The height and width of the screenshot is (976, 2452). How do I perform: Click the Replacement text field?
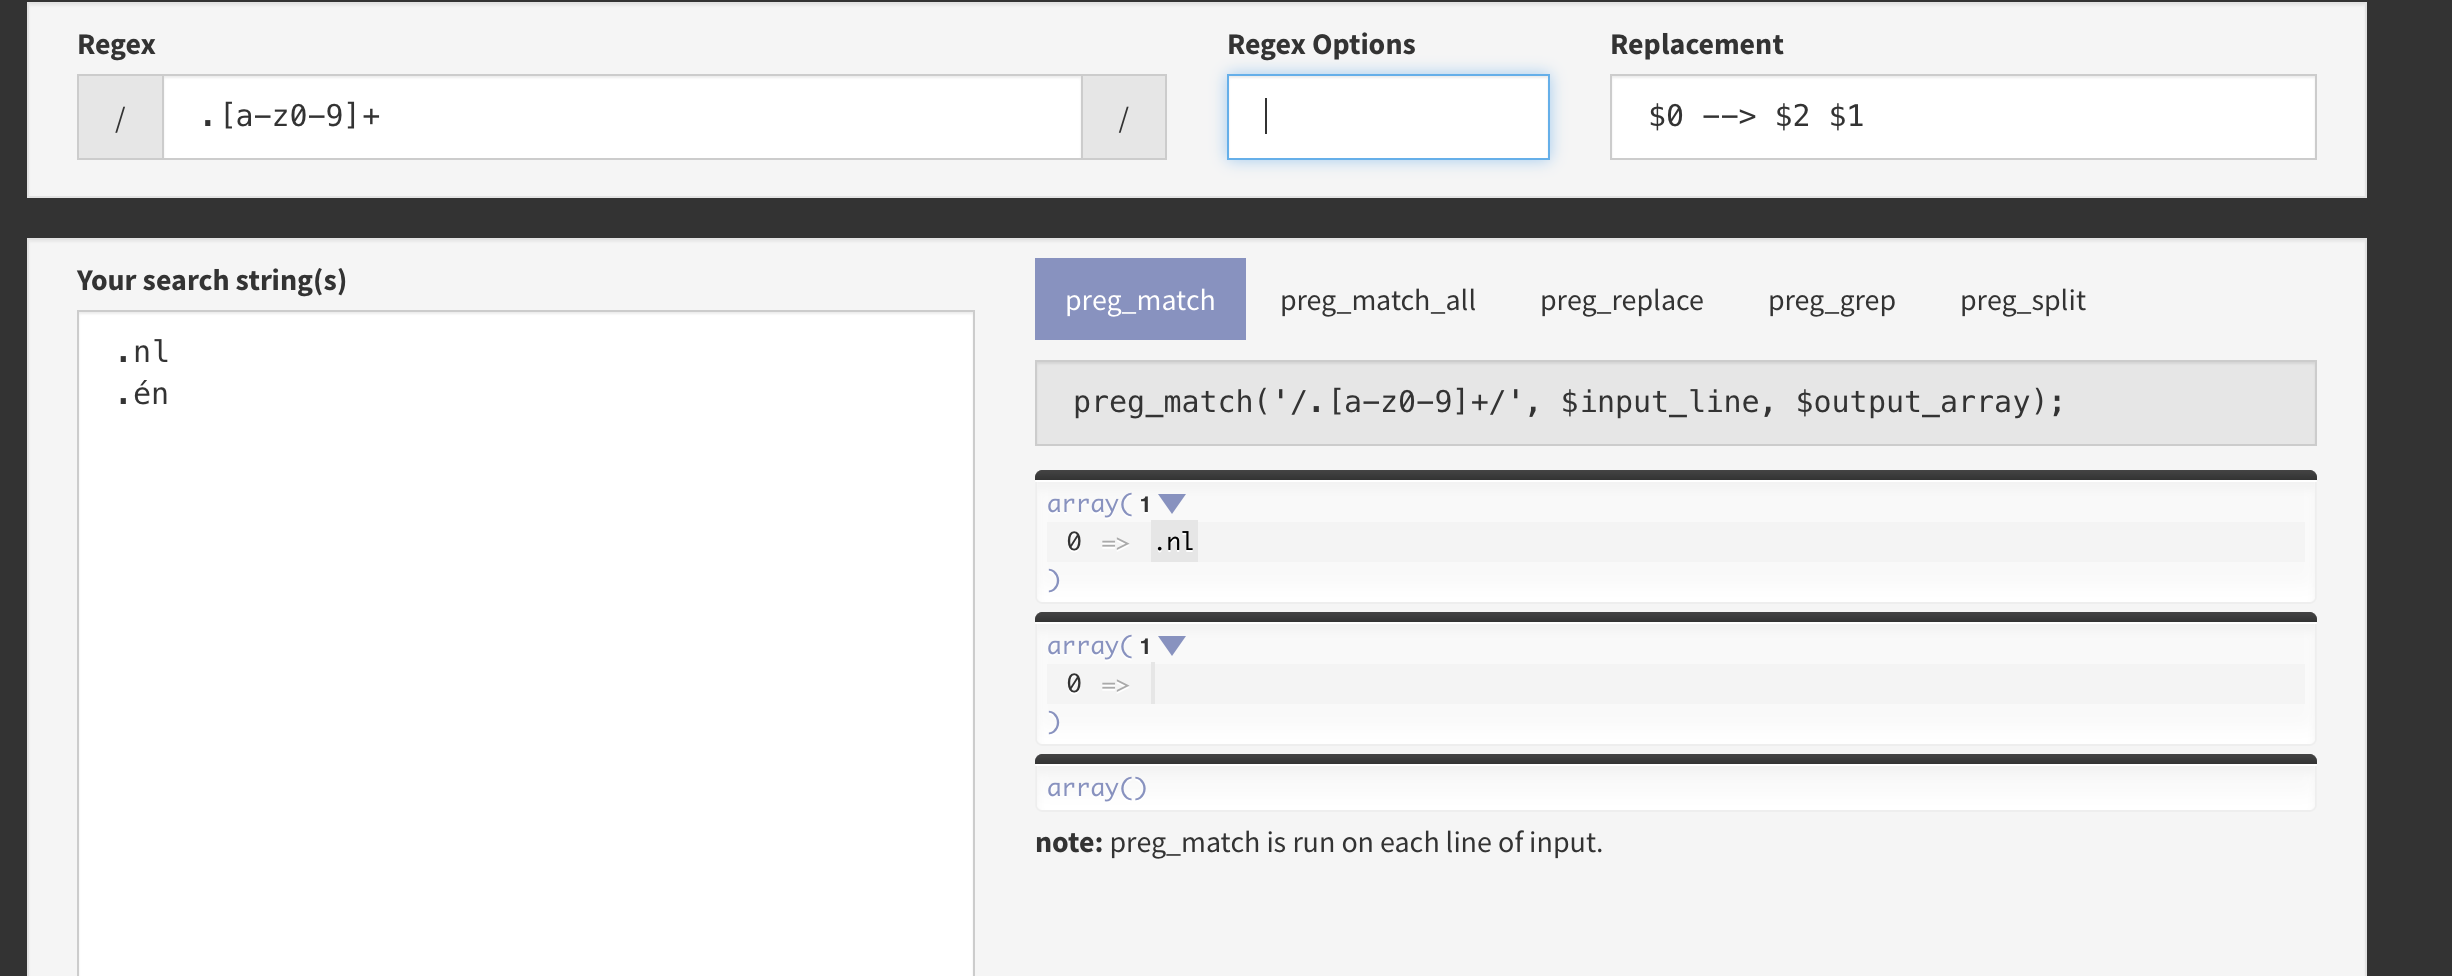coord(1963,117)
